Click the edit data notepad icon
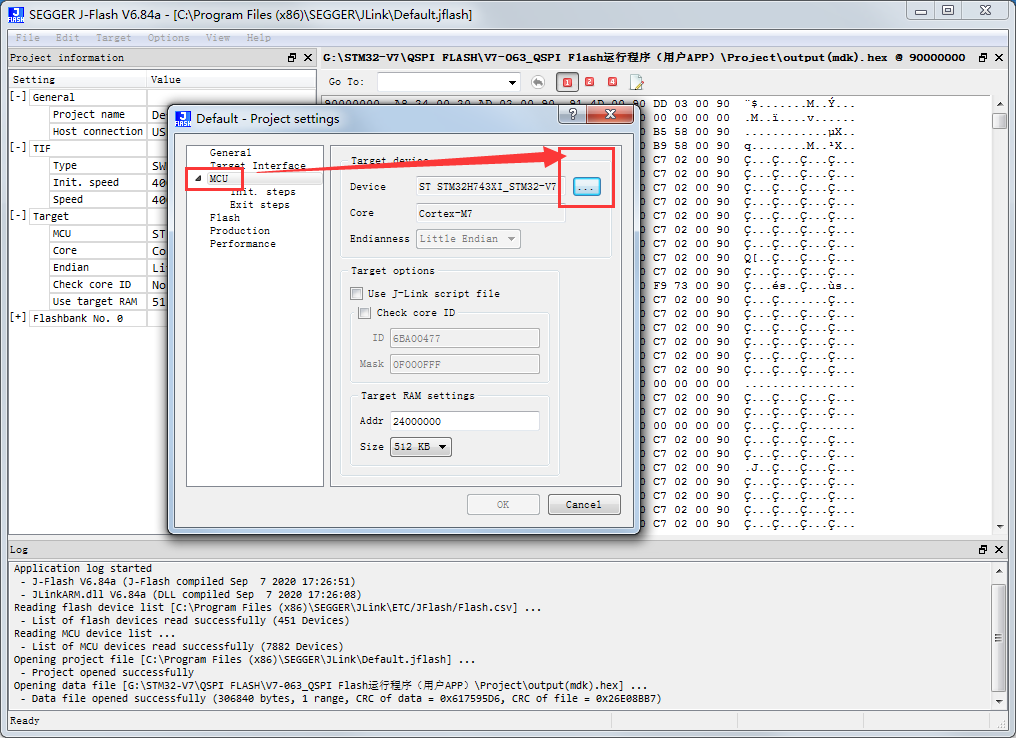This screenshot has width=1016, height=738. point(636,82)
